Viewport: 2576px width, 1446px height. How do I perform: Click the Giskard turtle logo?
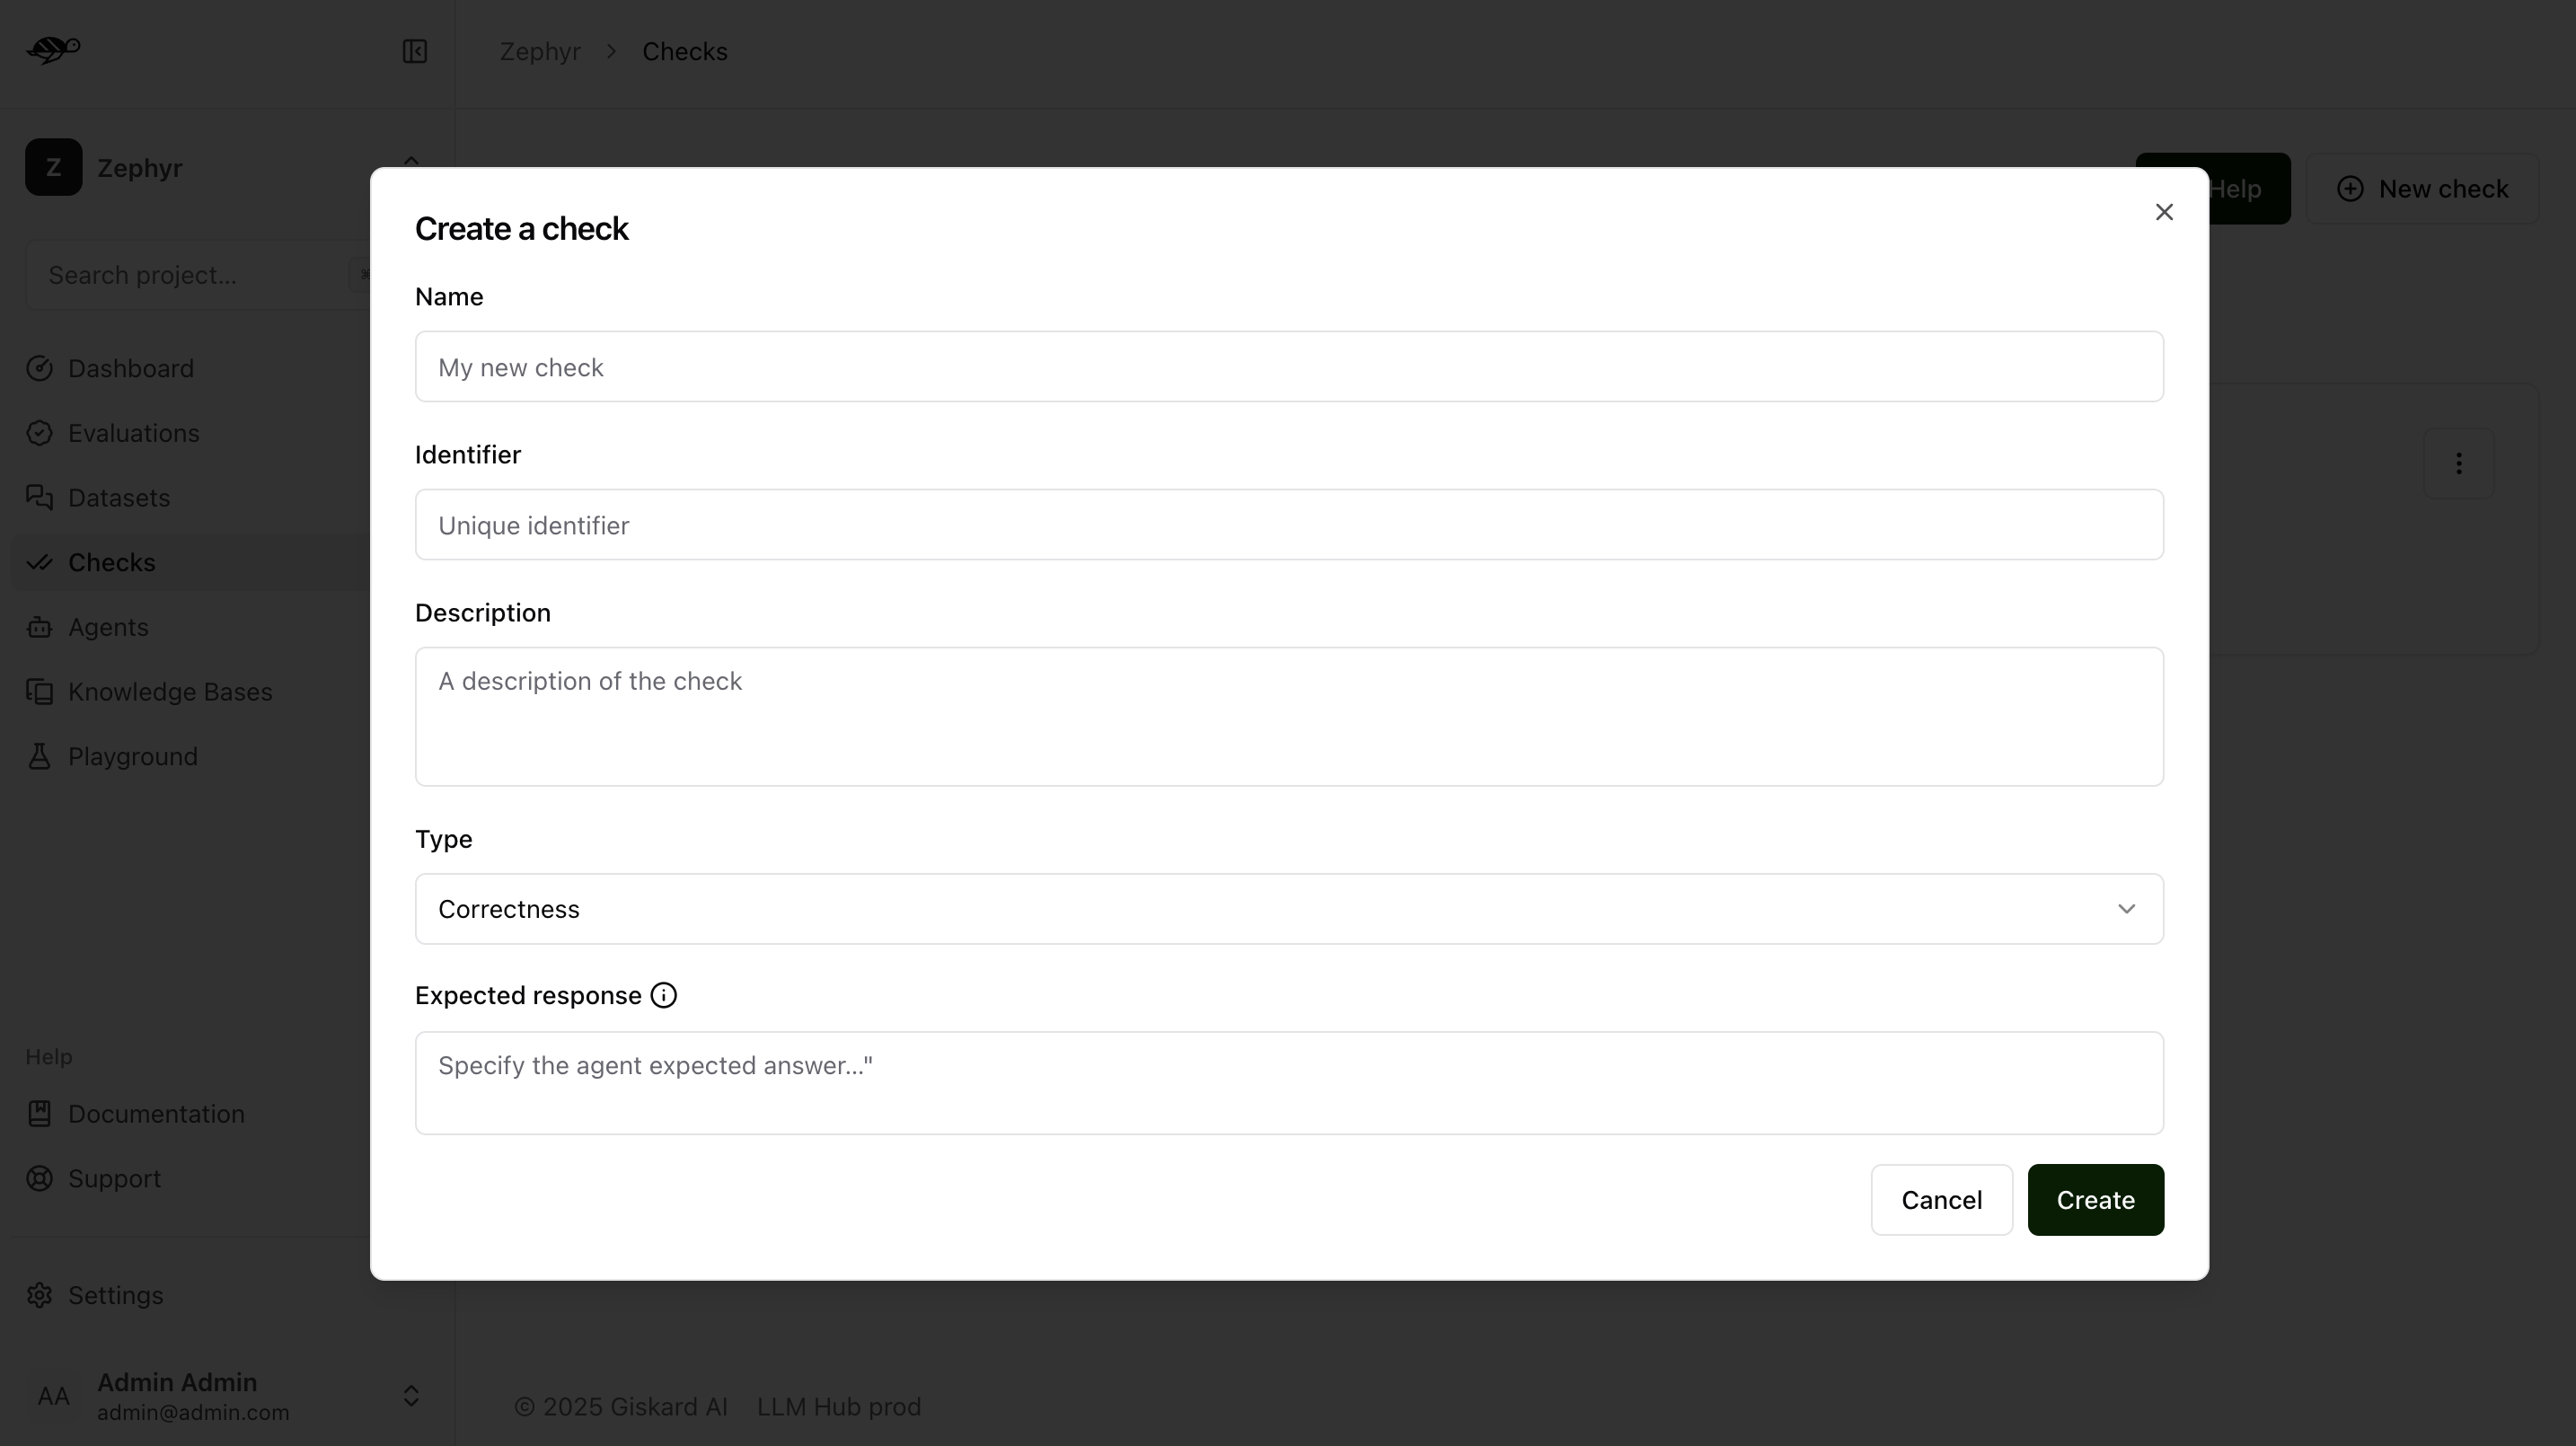[53, 49]
